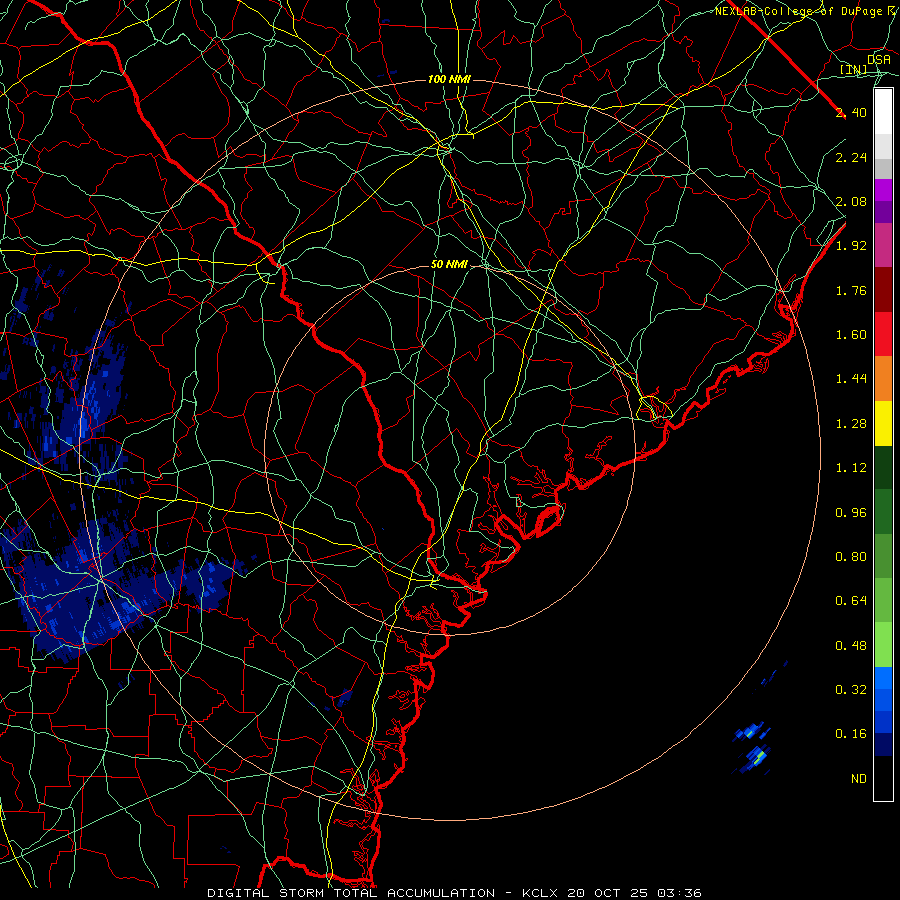Screen dimensions: 900x900
Task: Click the 0.80 scale value
Action: [x=851, y=557]
